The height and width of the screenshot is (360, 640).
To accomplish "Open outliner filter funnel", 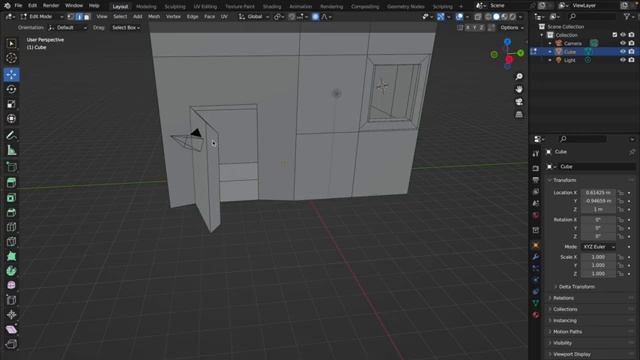I will coord(627,17).
